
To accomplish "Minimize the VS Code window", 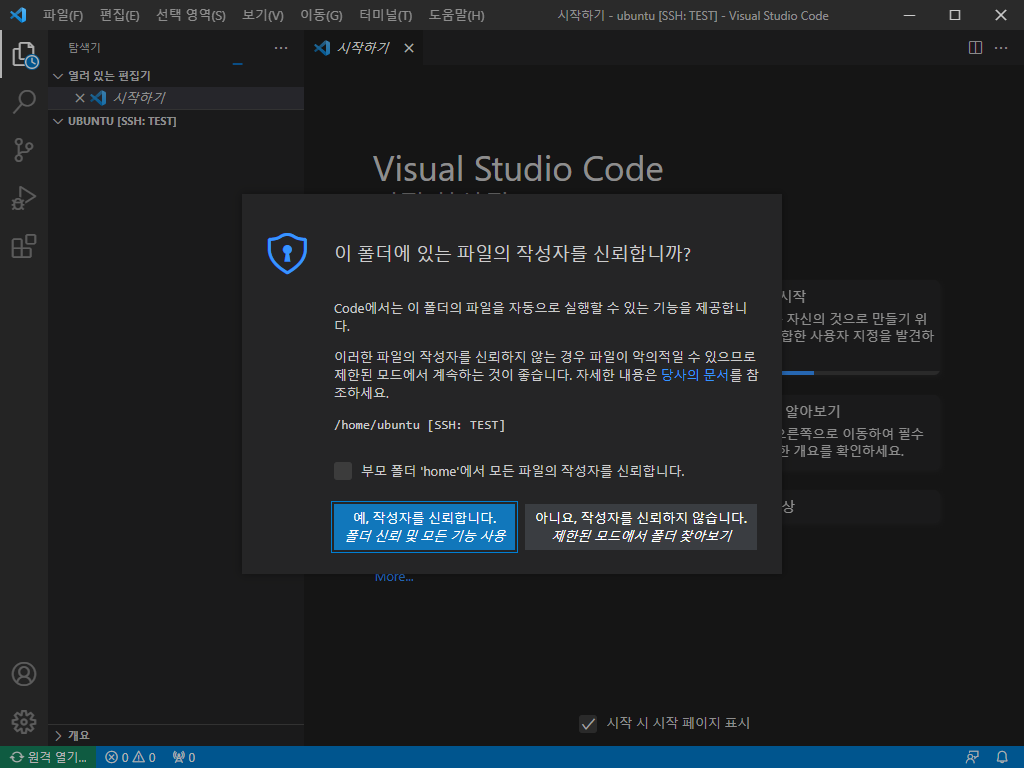I will point(909,15).
